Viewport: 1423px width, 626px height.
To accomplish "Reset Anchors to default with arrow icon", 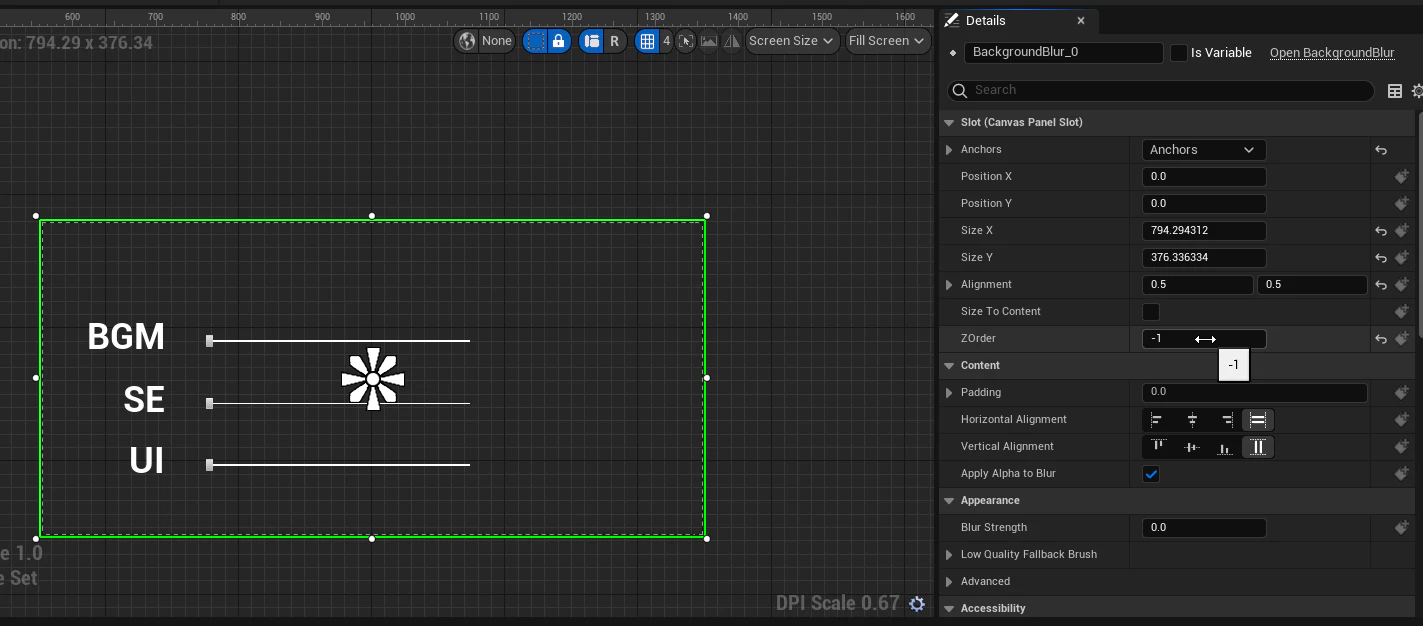I will [x=1381, y=150].
